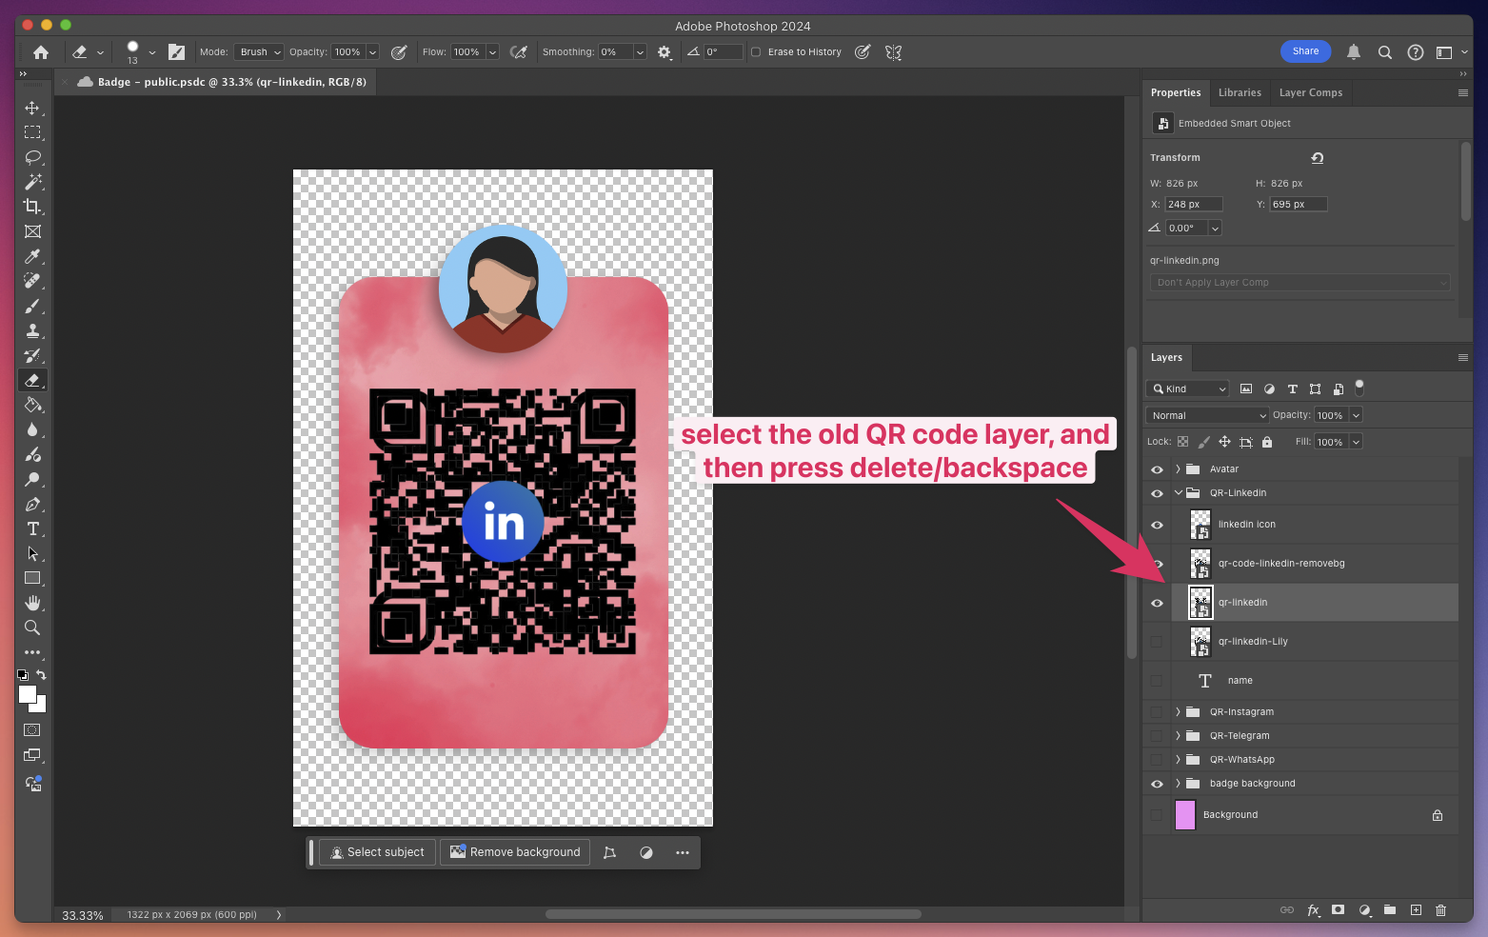Image resolution: width=1488 pixels, height=937 pixels.
Task: Collapse the QR-Linkedin group
Action: tap(1178, 493)
